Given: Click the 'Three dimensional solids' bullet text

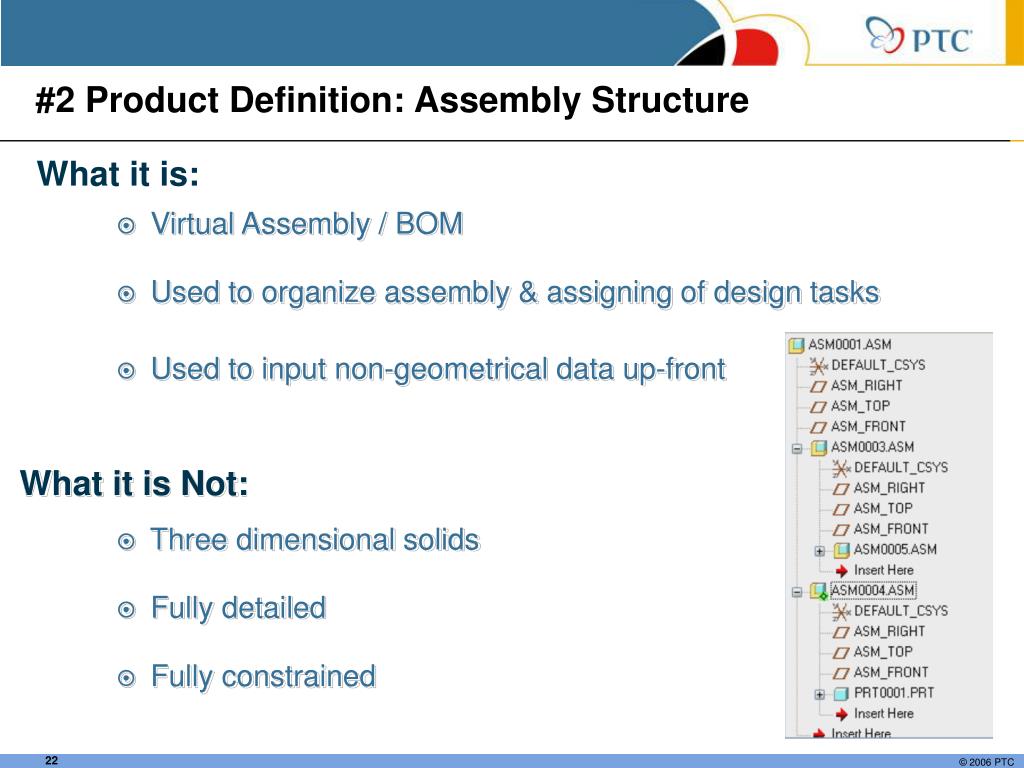Looking at the screenshot, I should [315, 540].
